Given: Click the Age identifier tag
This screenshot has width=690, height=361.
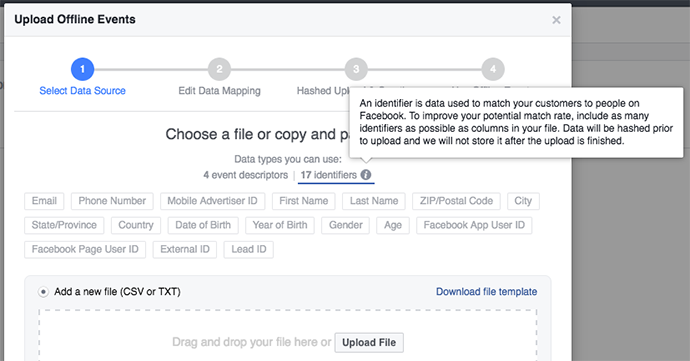Looking at the screenshot, I should [393, 225].
